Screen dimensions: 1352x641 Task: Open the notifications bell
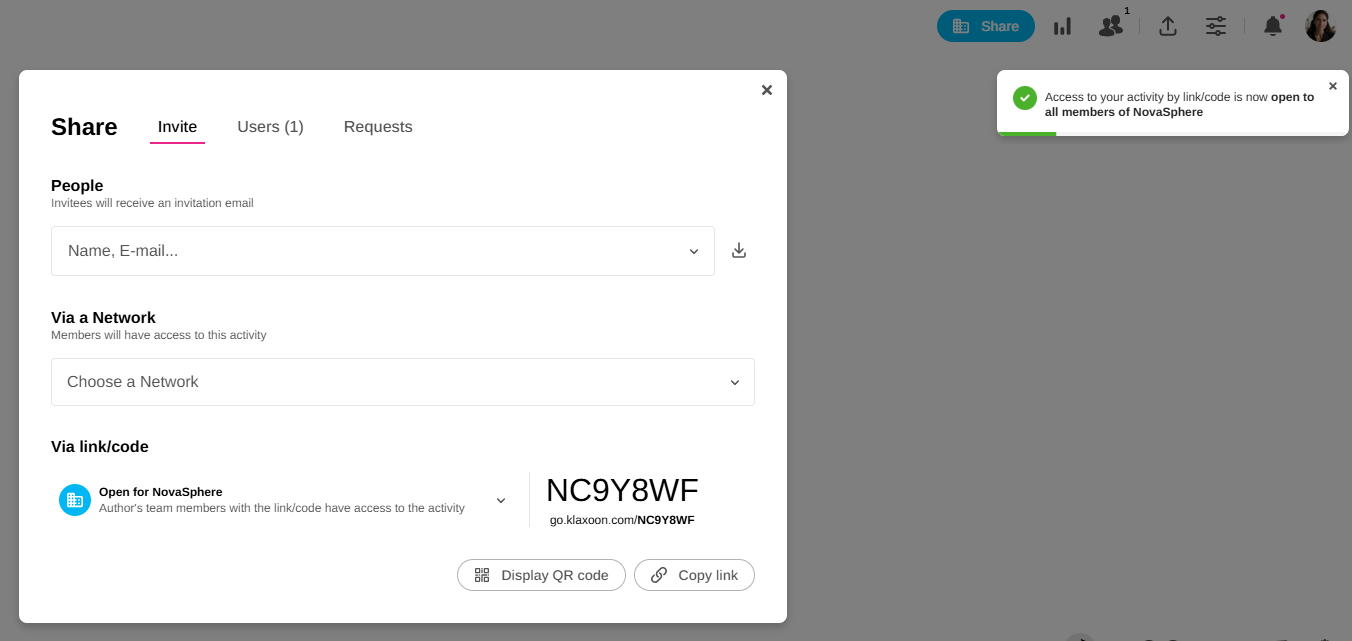[1272, 27]
